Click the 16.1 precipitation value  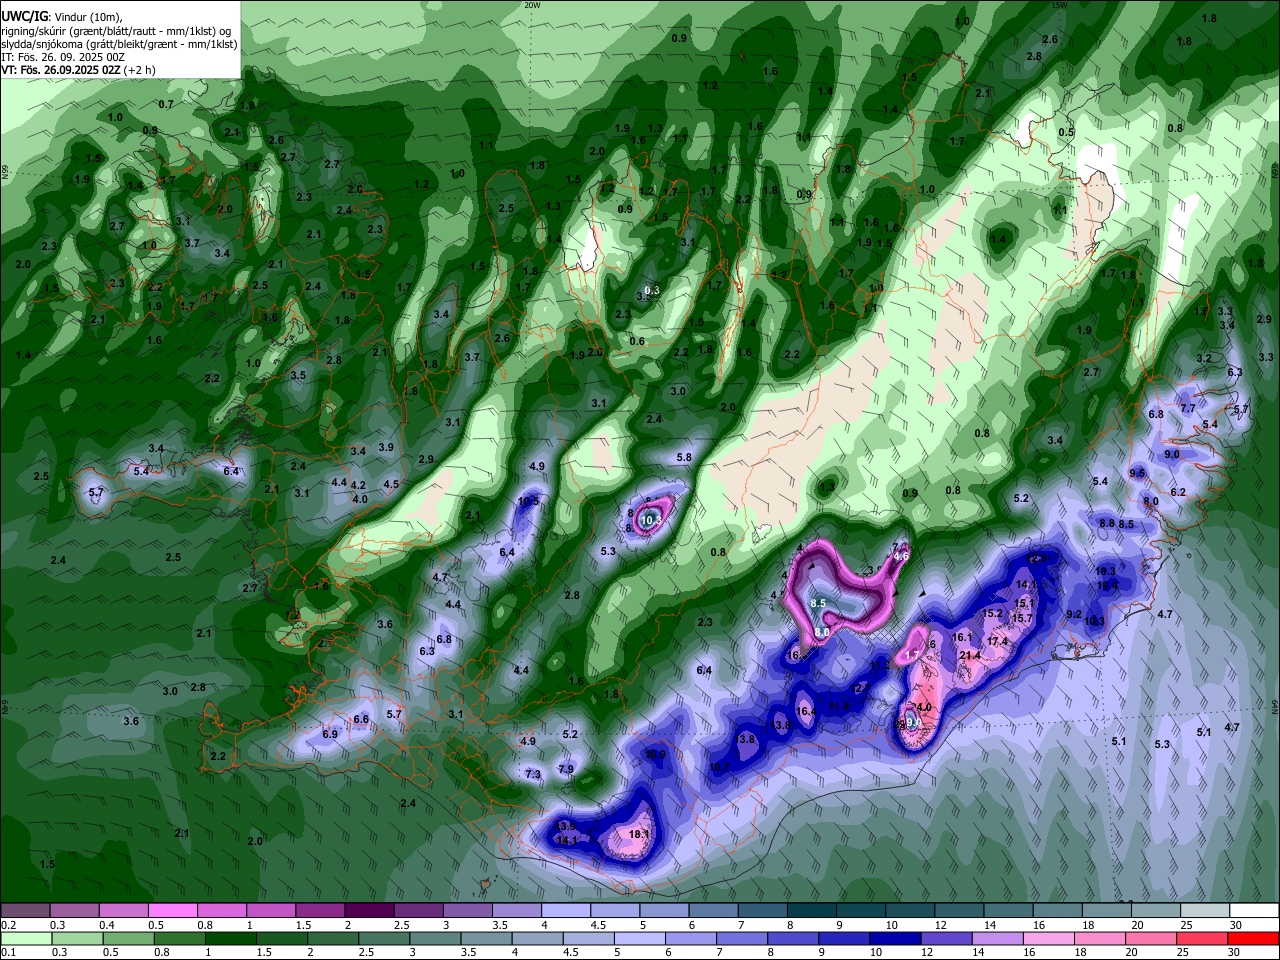(962, 637)
